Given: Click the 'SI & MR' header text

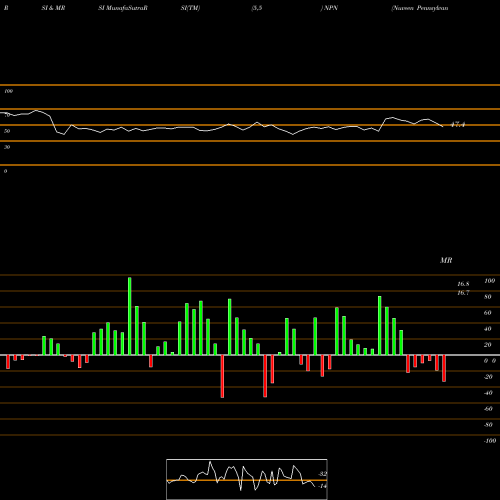Looking at the screenshot, I should coord(53,8).
